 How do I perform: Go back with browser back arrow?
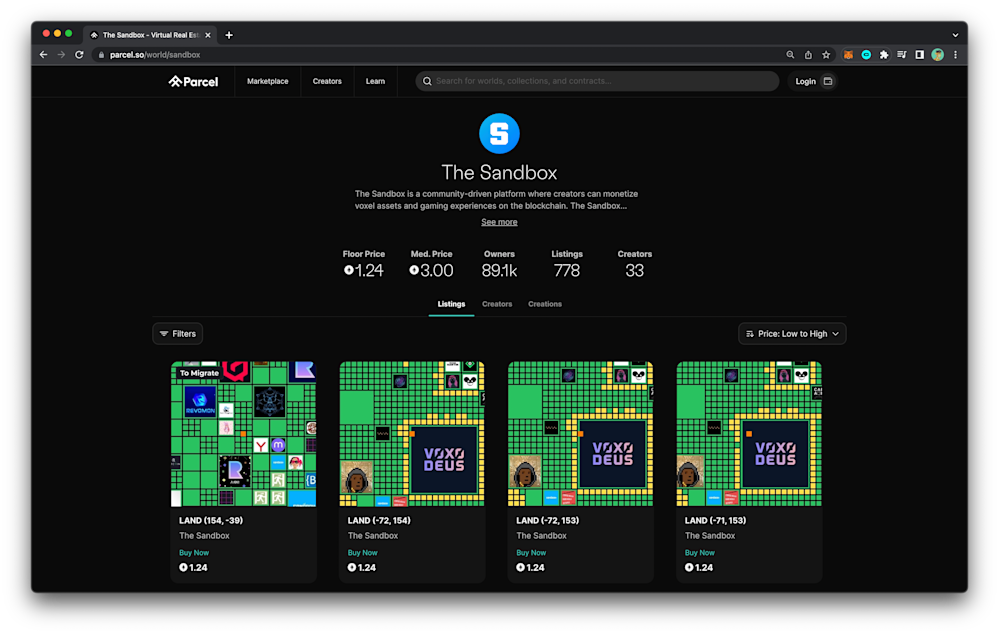click(x=43, y=55)
